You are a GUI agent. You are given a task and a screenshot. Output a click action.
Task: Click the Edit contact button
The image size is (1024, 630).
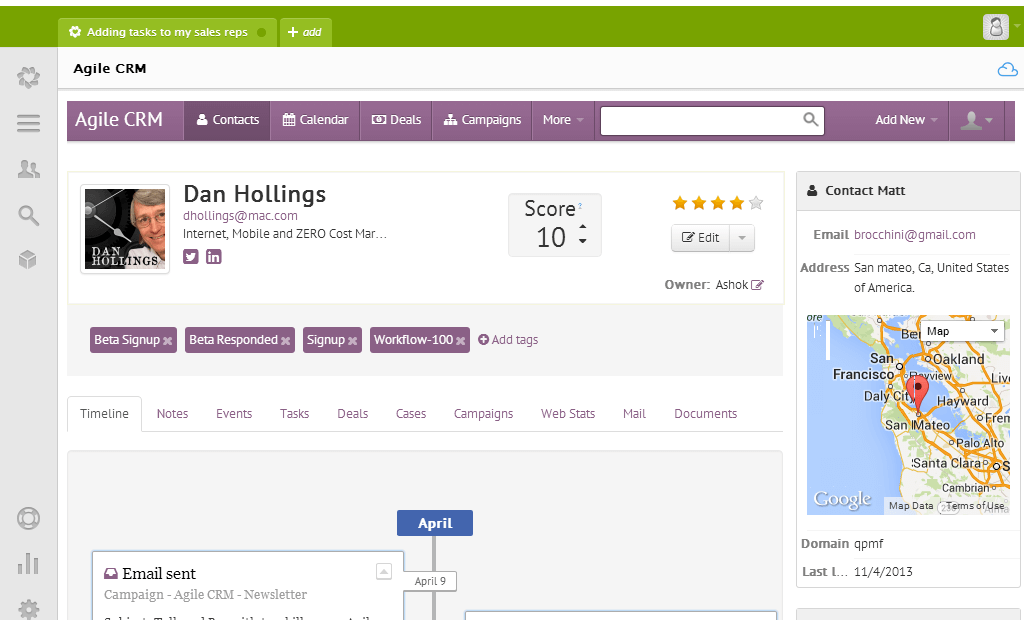pyautogui.click(x=701, y=238)
